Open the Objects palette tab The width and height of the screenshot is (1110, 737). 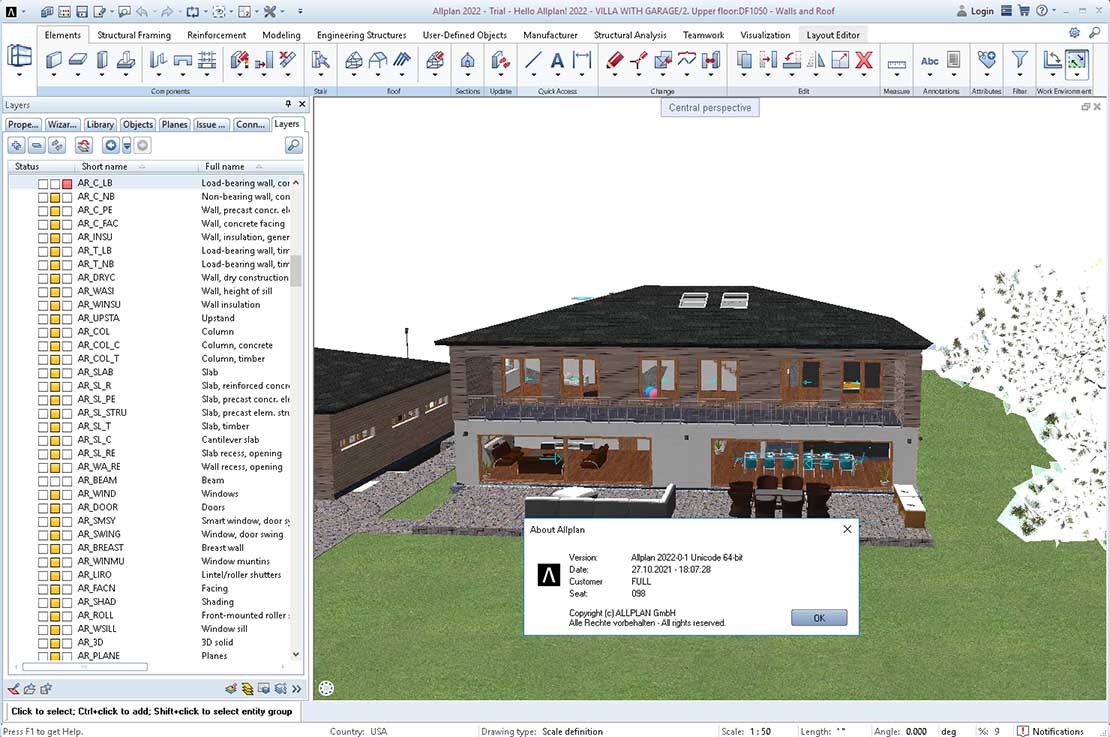138,125
